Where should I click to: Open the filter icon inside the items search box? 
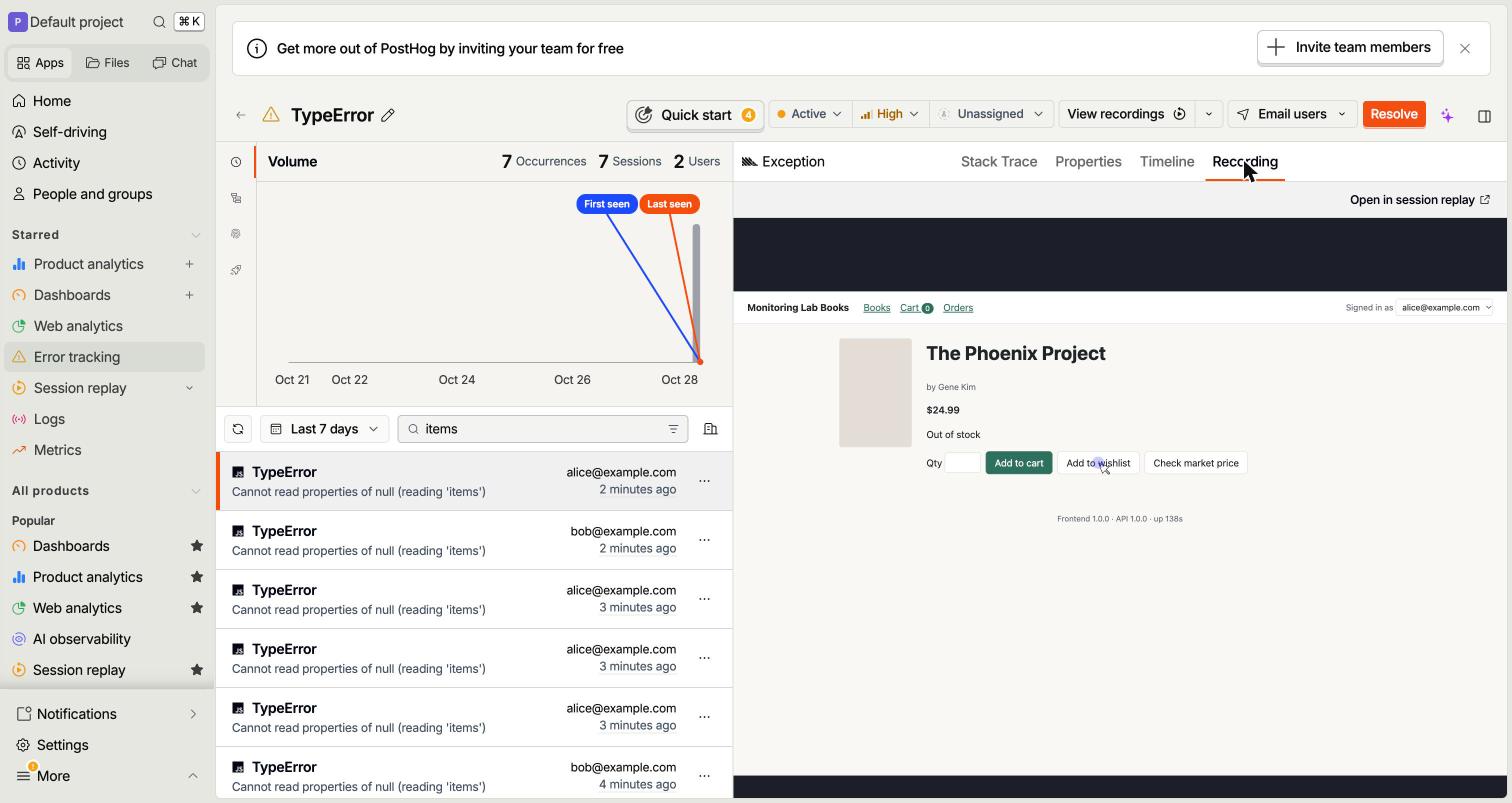(673, 429)
